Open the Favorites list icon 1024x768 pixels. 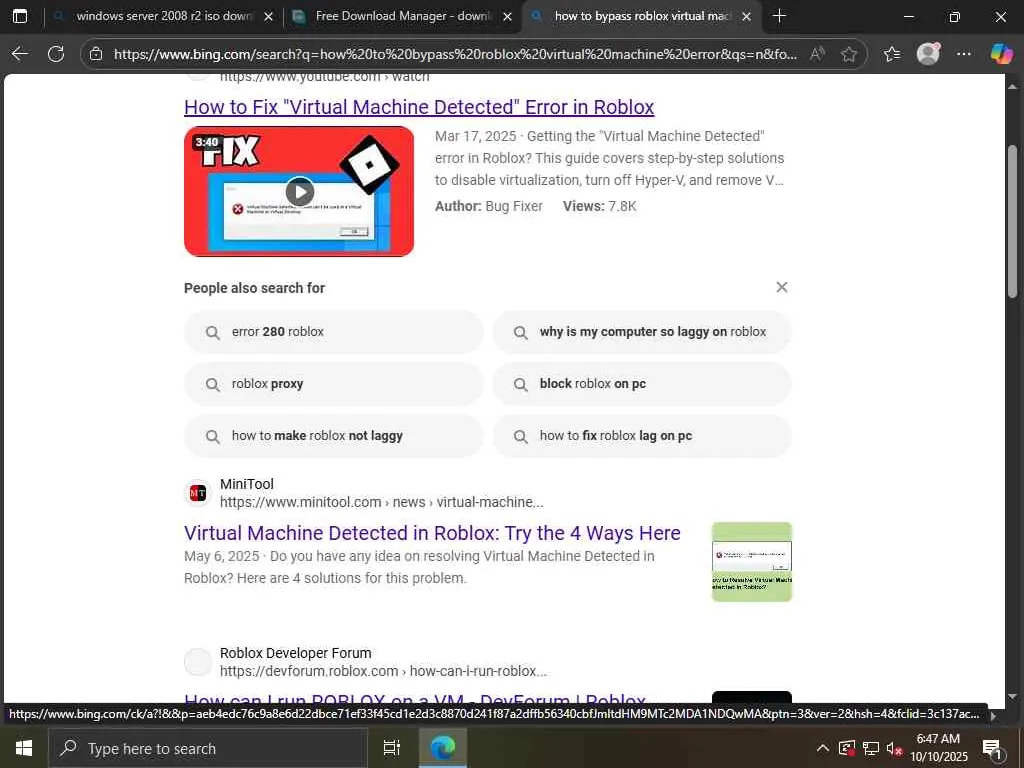pyautogui.click(x=892, y=54)
